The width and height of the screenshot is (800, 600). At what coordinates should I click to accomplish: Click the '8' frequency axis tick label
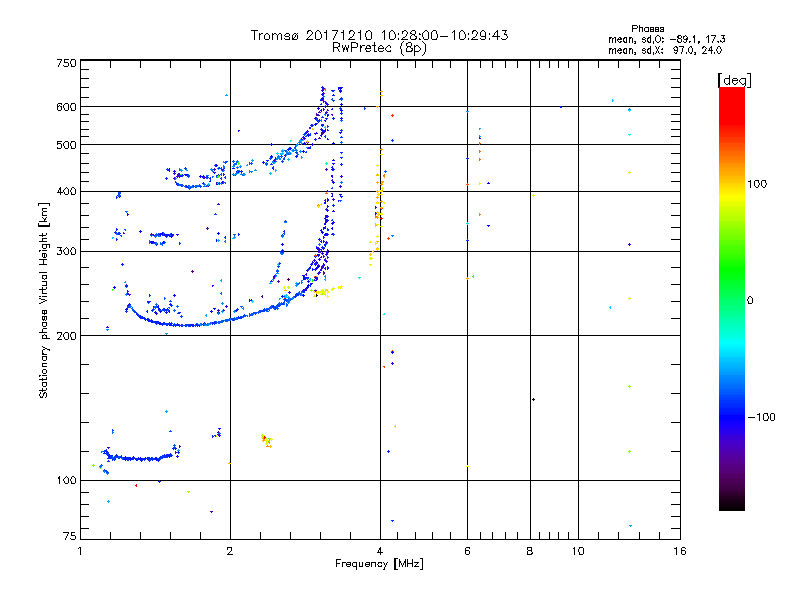[530, 551]
